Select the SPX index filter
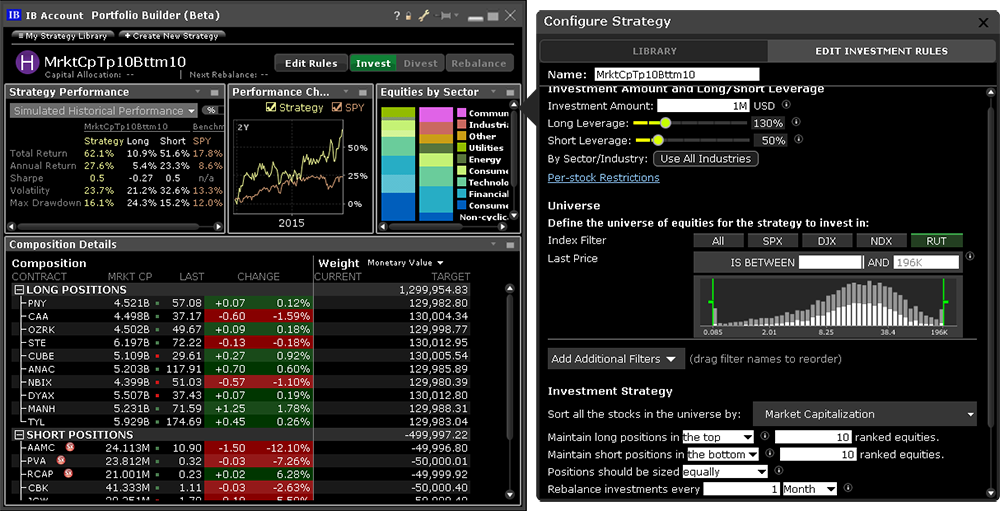 (772, 241)
